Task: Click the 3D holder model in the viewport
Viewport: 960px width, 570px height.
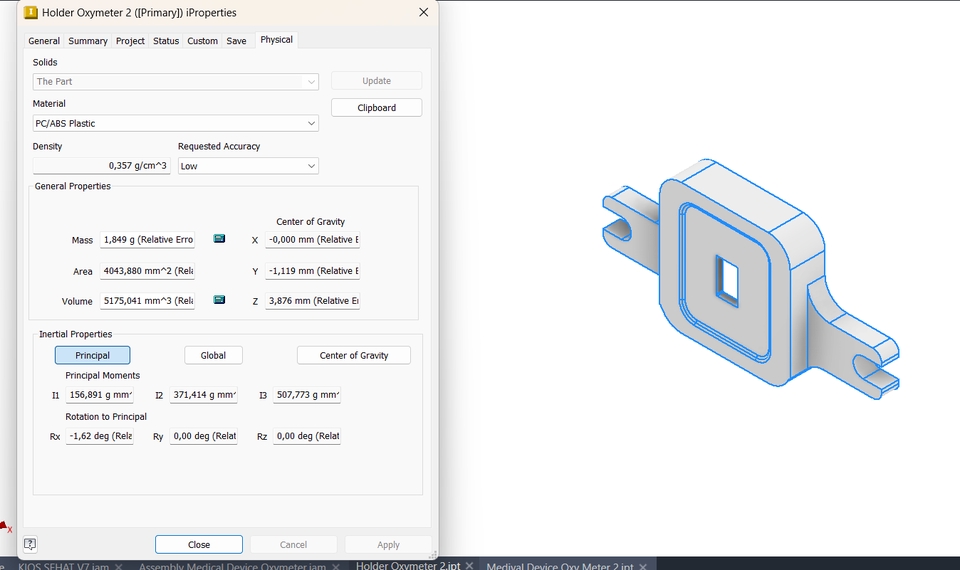Action: pos(751,279)
